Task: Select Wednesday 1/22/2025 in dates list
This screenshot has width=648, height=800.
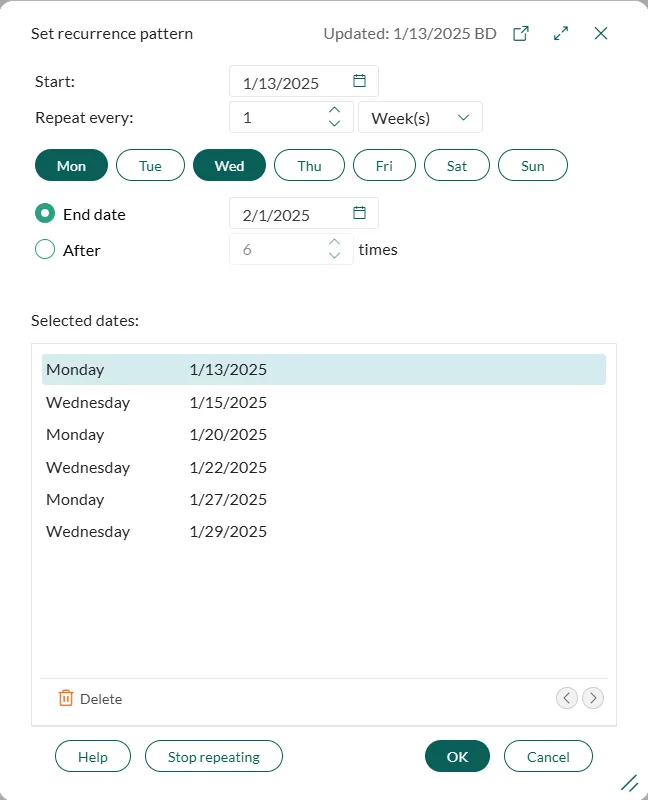Action: click(x=156, y=467)
